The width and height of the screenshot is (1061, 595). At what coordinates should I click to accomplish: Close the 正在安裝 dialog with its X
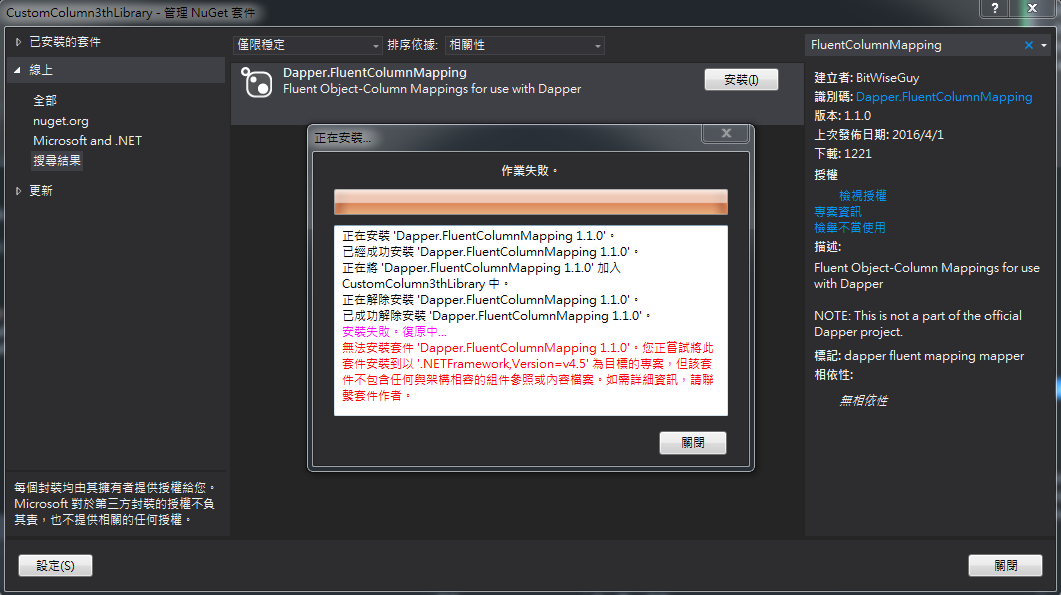tap(725, 133)
